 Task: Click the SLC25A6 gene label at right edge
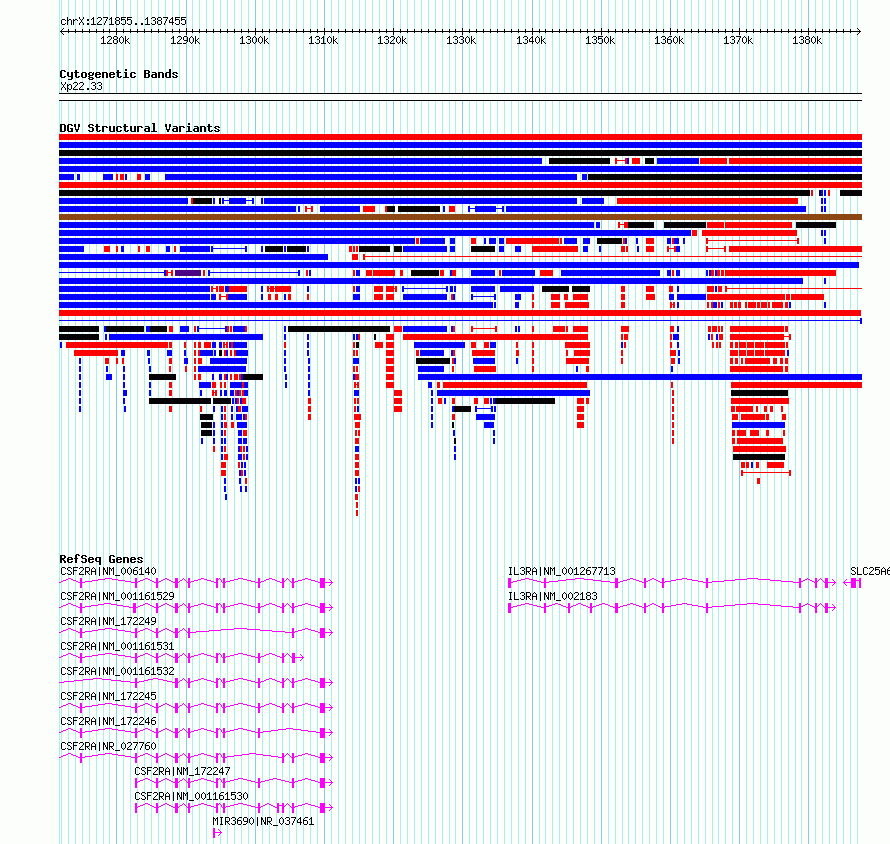point(870,572)
